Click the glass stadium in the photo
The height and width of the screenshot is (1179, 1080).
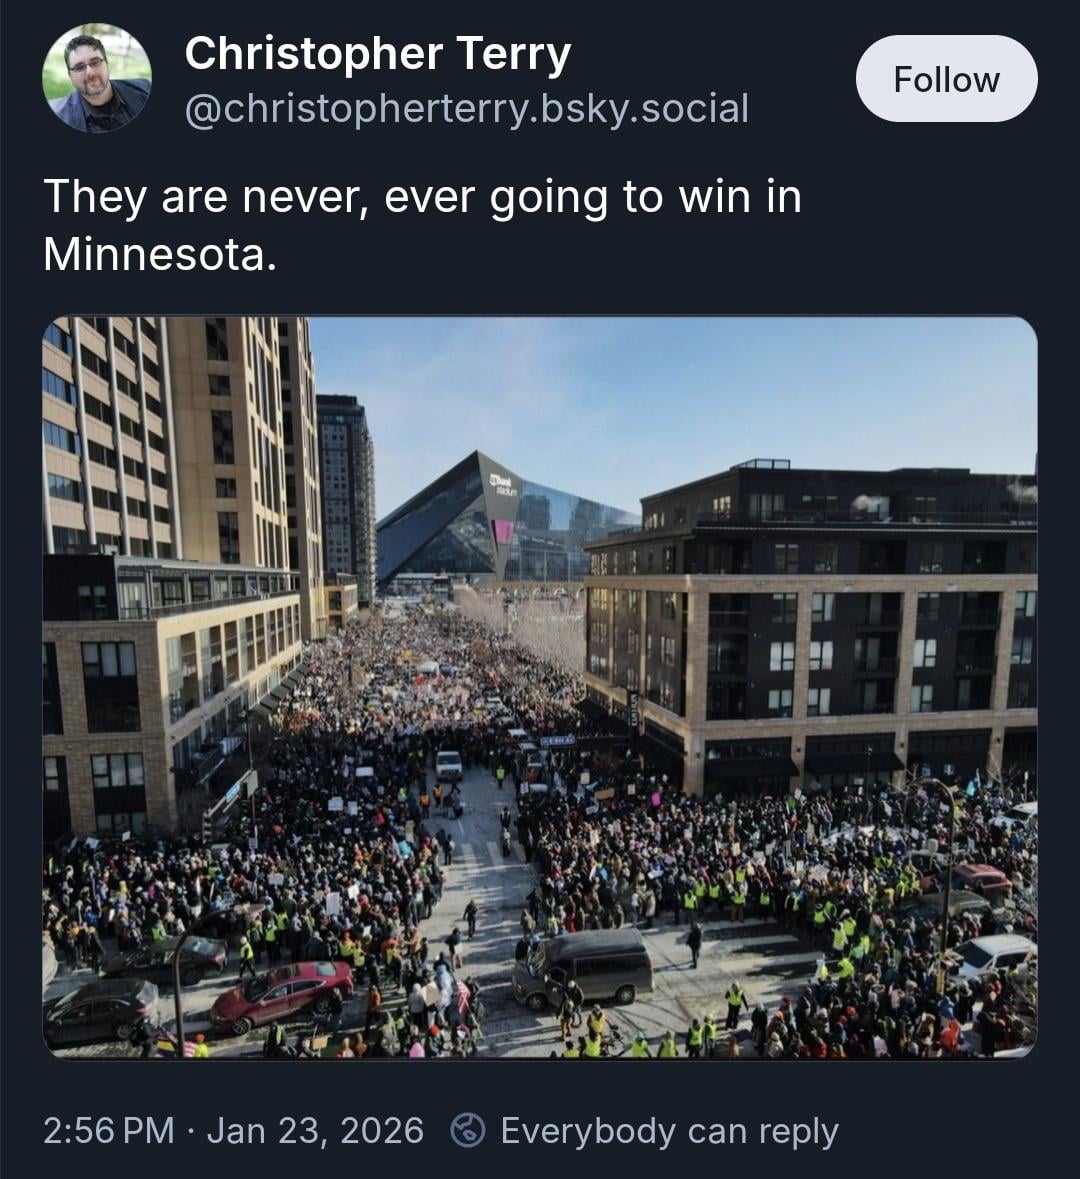click(x=503, y=521)
